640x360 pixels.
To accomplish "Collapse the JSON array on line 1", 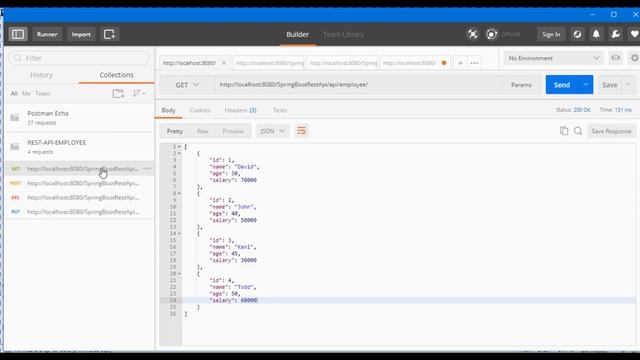I will [x=179, y=147].
